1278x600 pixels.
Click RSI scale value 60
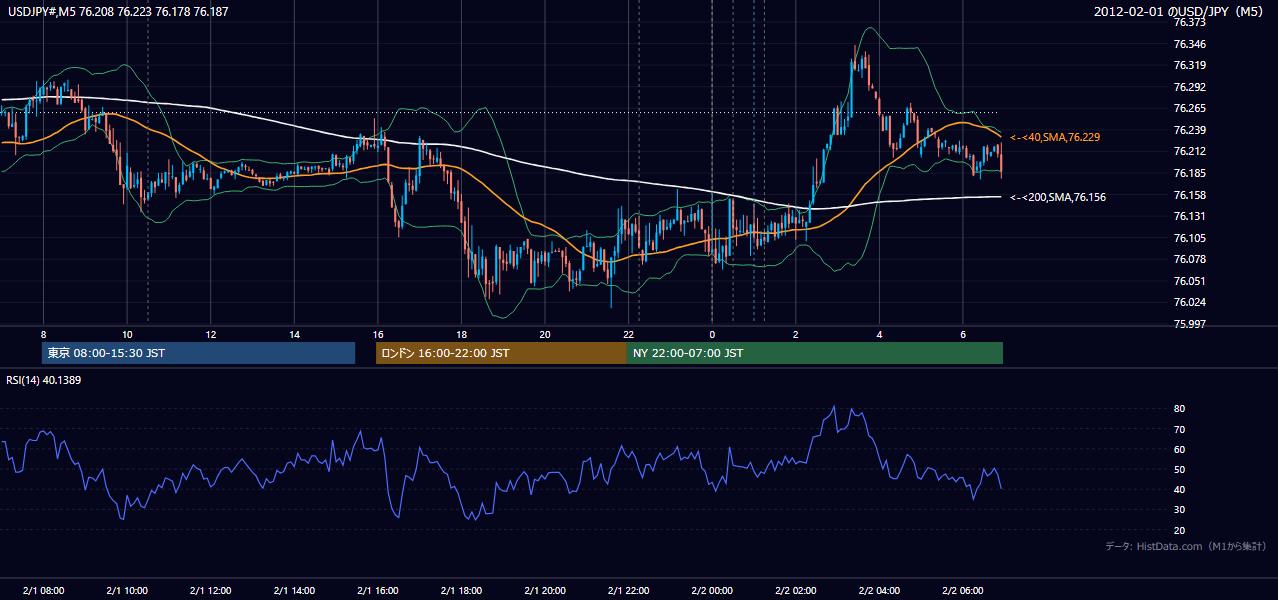(x=1179, y=449)
